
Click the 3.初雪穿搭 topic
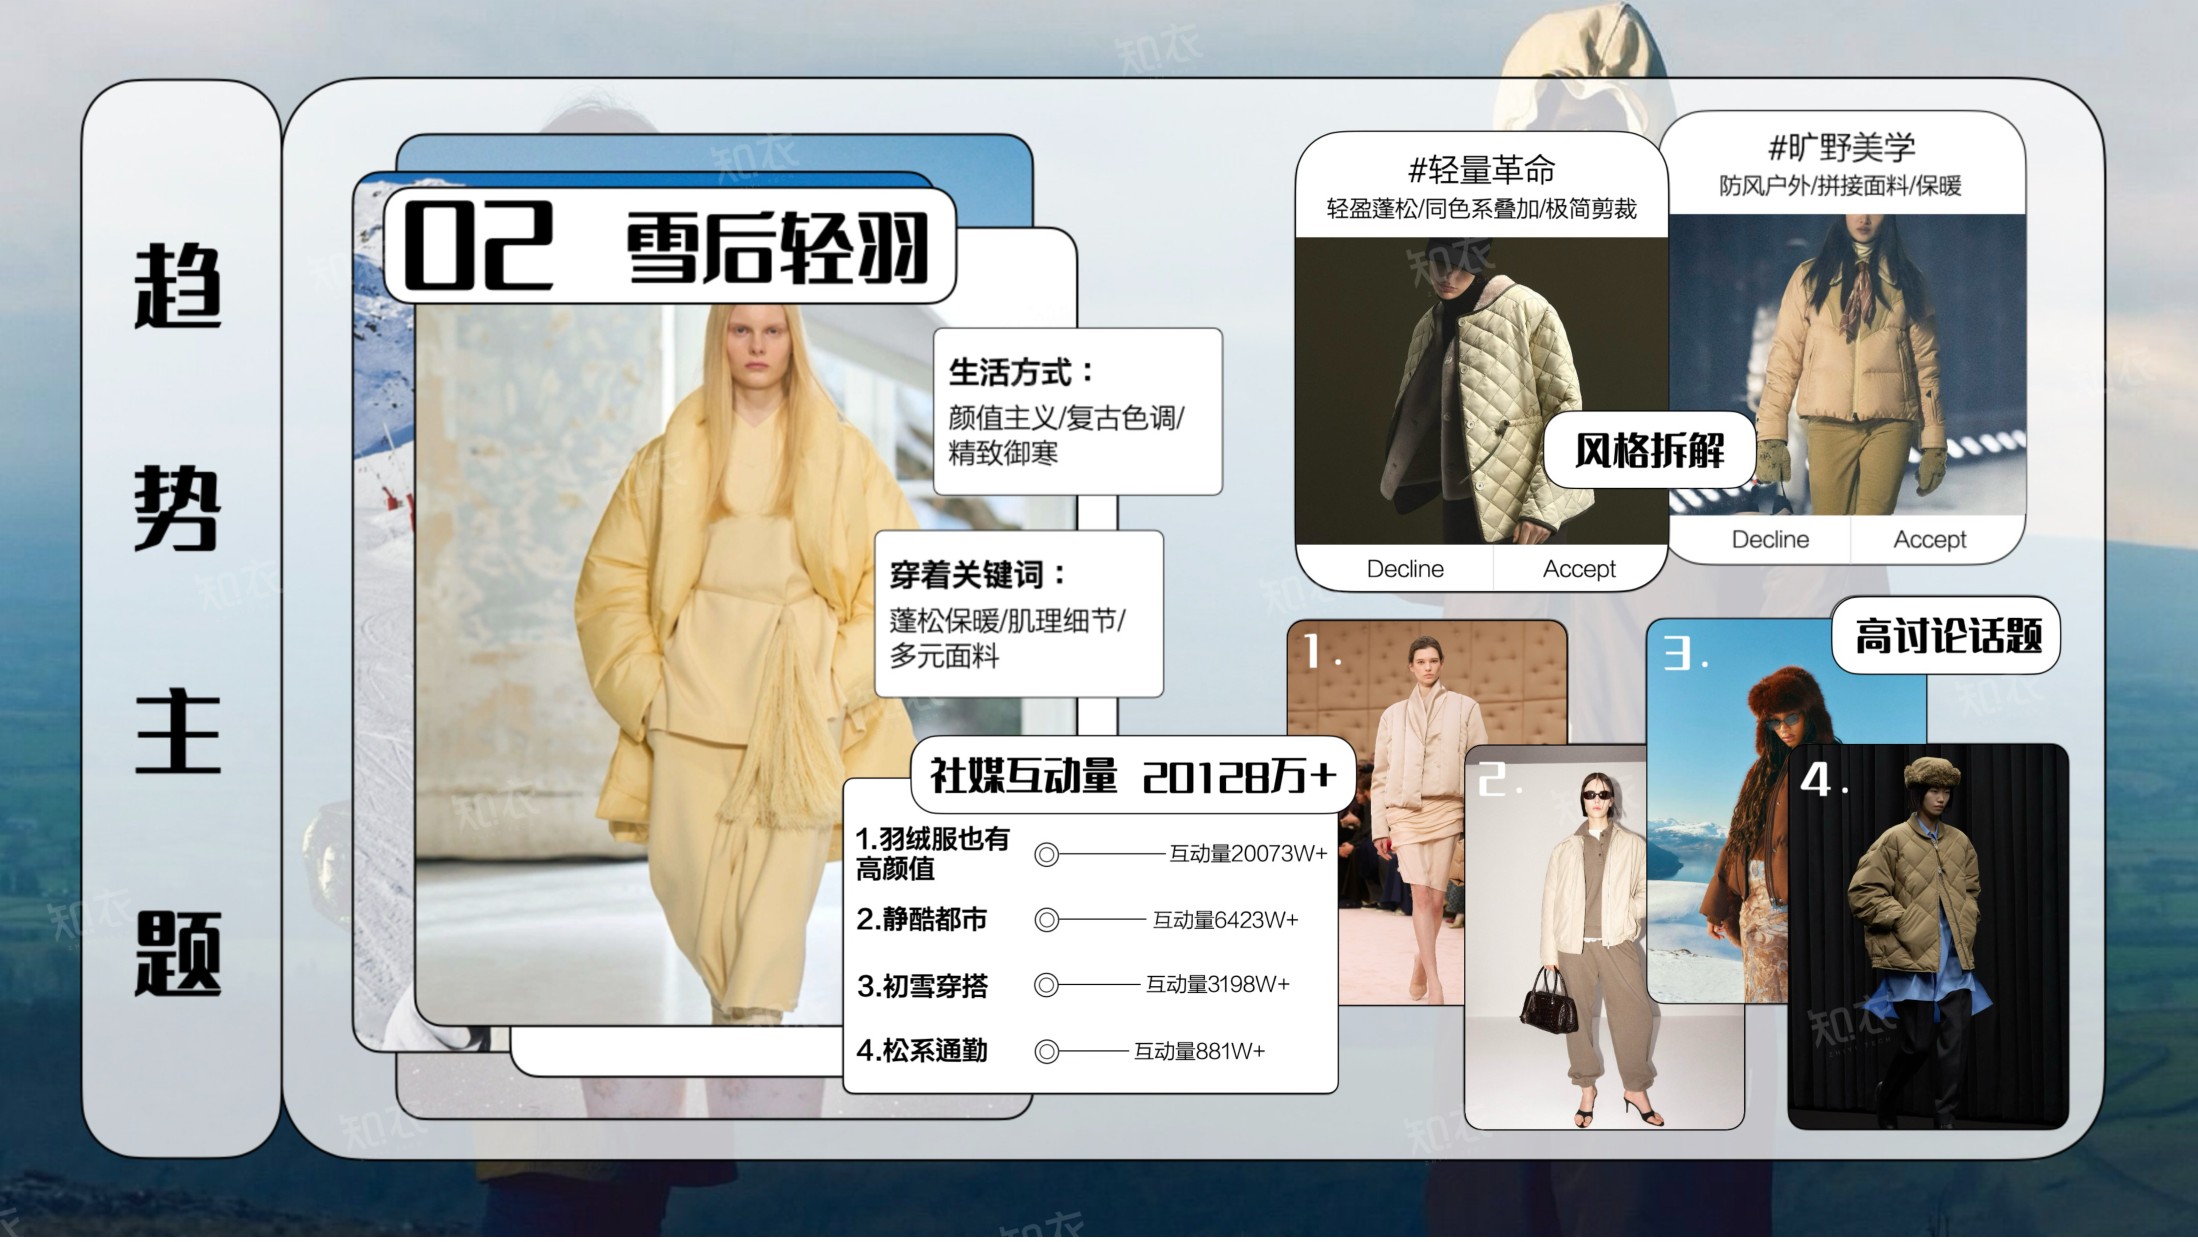coord(922,986)
